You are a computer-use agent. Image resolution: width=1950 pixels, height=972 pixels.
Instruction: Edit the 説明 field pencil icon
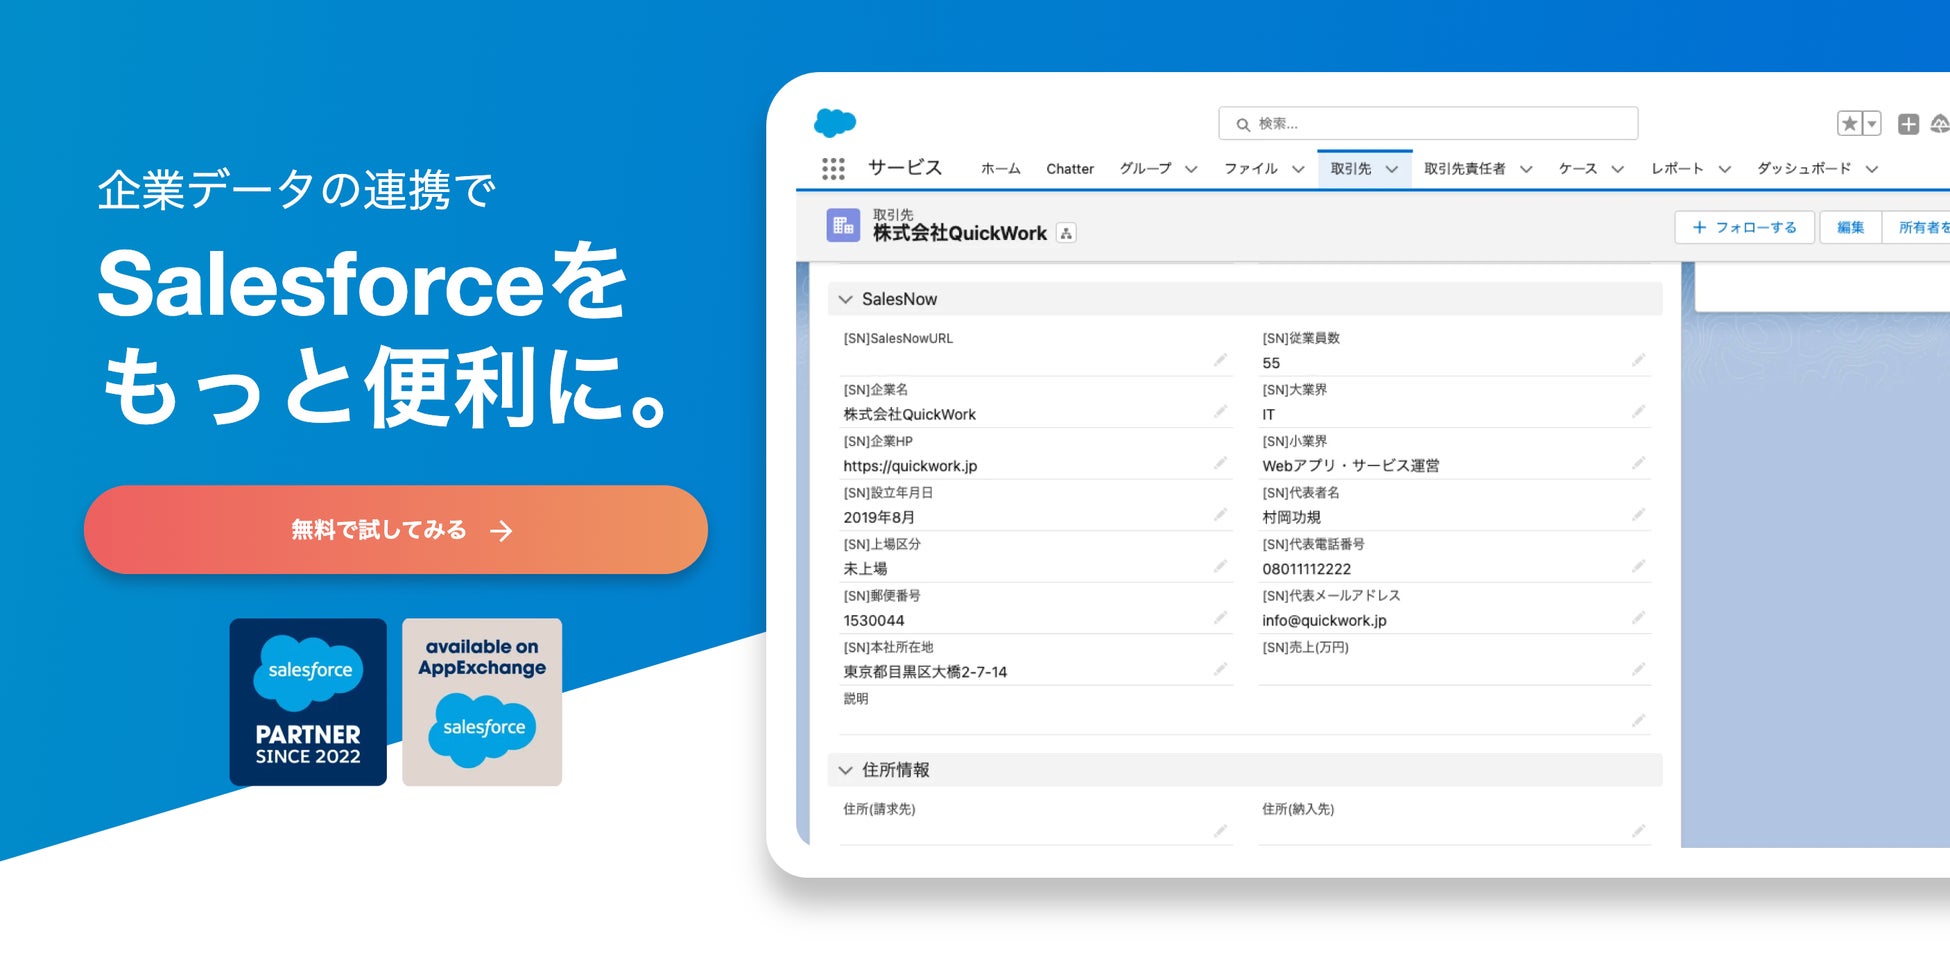pos(1638,721)
